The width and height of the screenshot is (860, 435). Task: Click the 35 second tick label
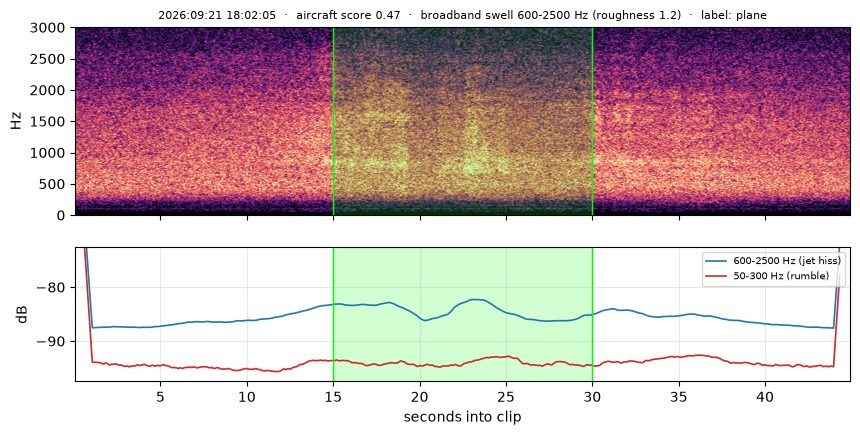(679, 397)
